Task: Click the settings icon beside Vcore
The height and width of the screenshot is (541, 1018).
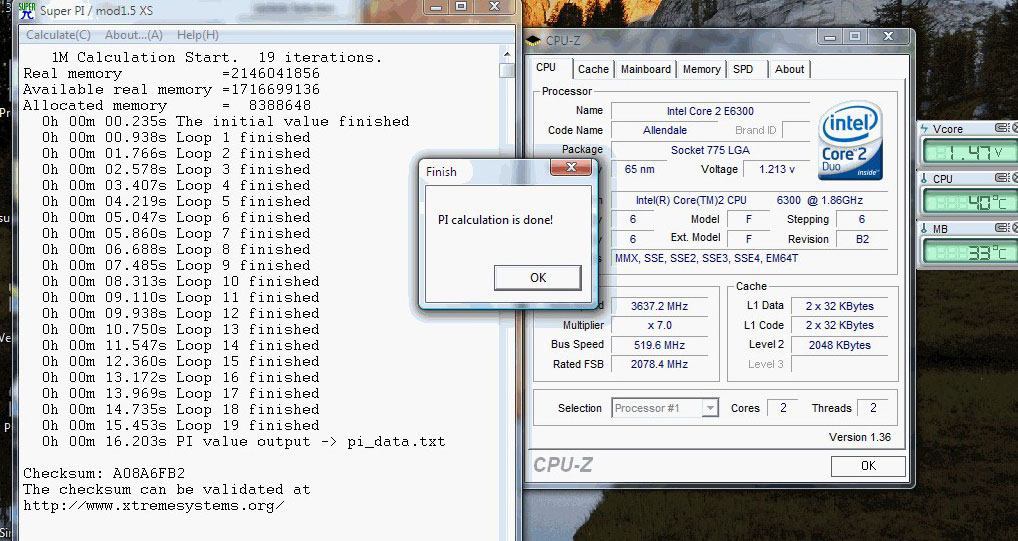Action: tap(1002, 129)
